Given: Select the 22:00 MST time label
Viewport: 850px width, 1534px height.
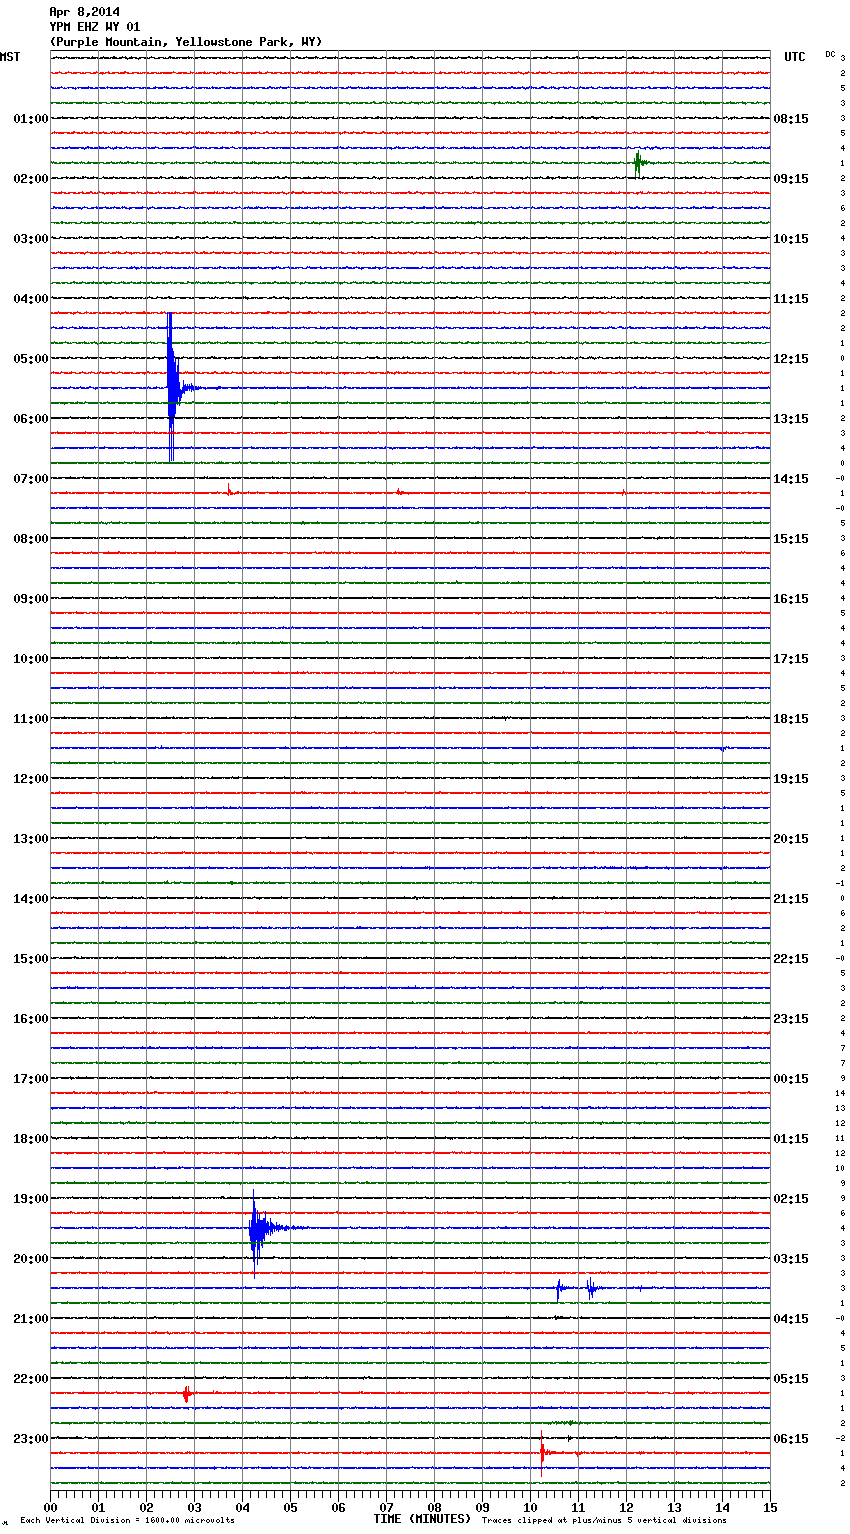Looking at the screenshot, I should (30, 1379).
